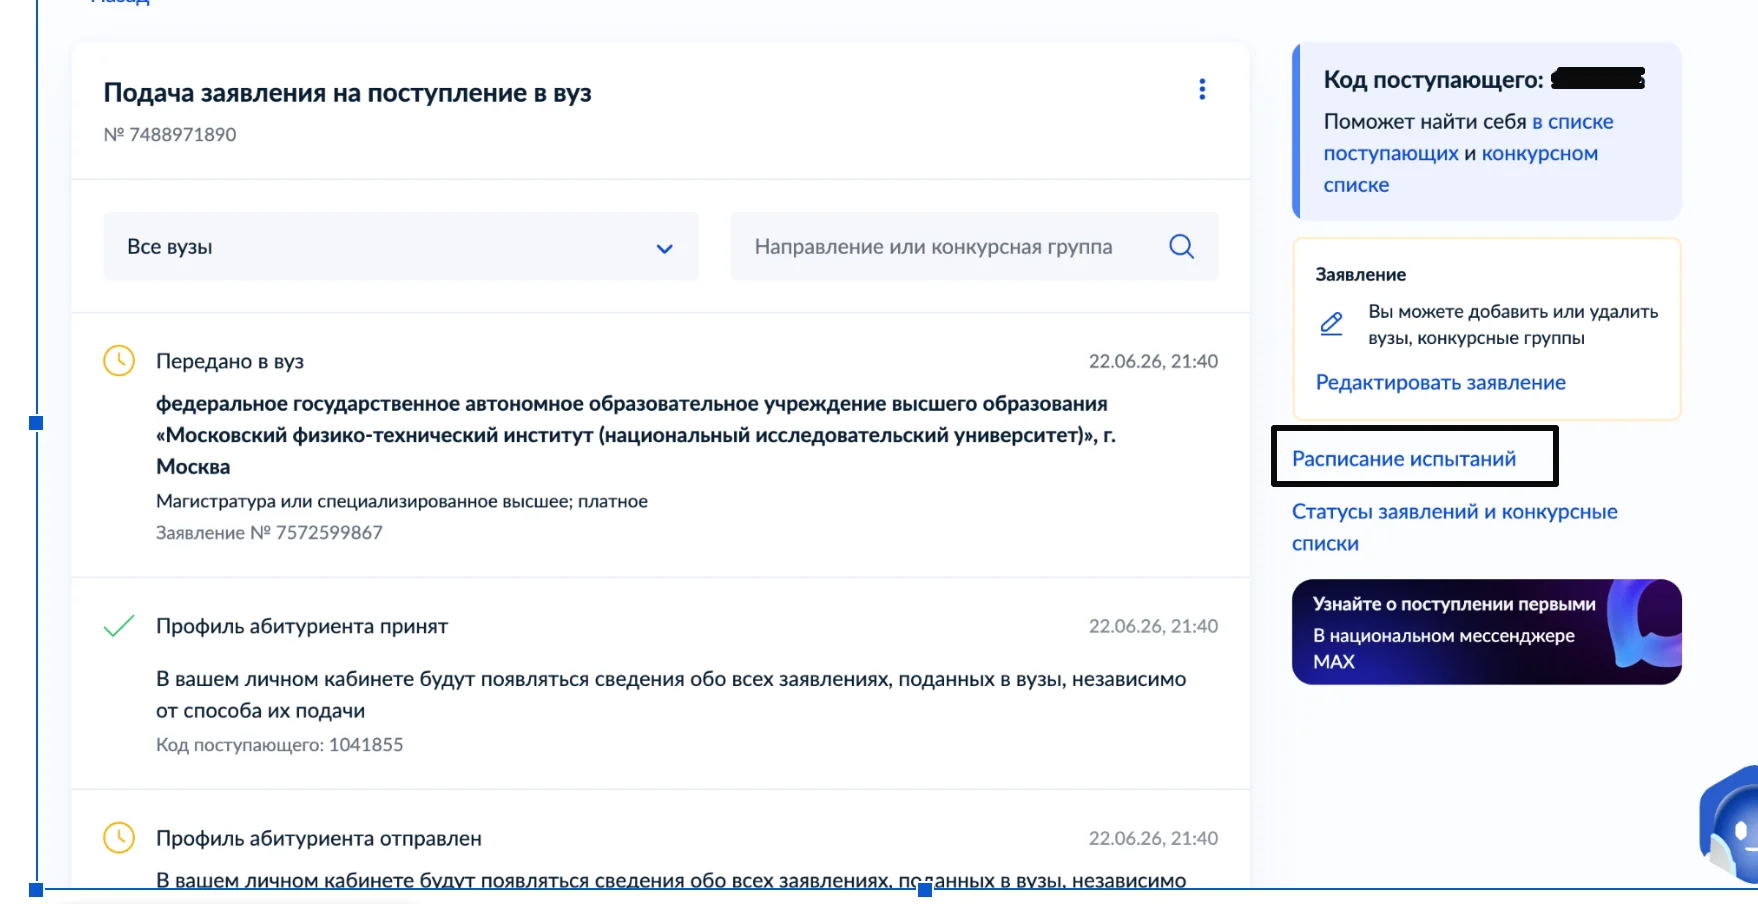Click application number № 7488971890
Screen dimensions: 1758x904
(170, 134)
